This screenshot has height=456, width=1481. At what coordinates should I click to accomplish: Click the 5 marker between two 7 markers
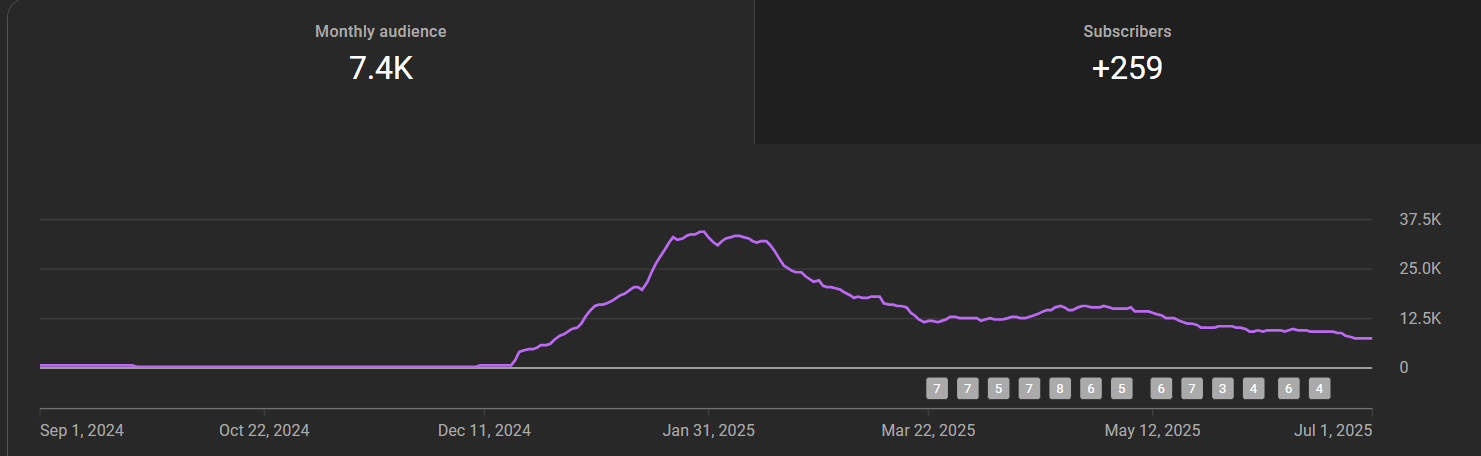point(998,389)
